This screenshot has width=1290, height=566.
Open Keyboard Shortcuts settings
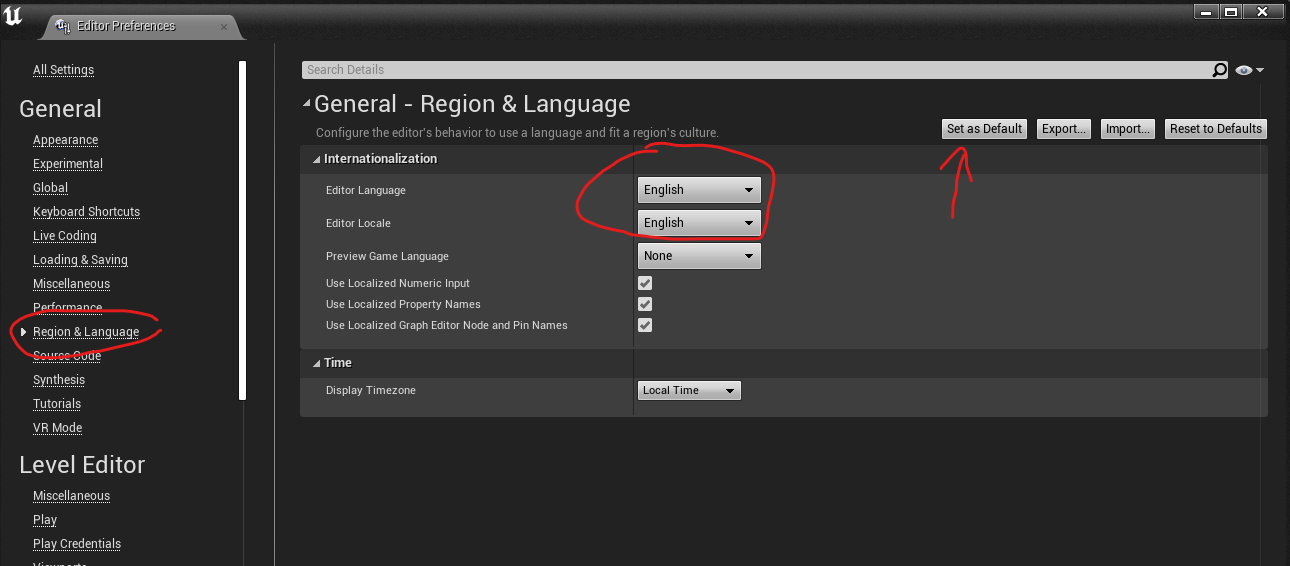[86, 212]
